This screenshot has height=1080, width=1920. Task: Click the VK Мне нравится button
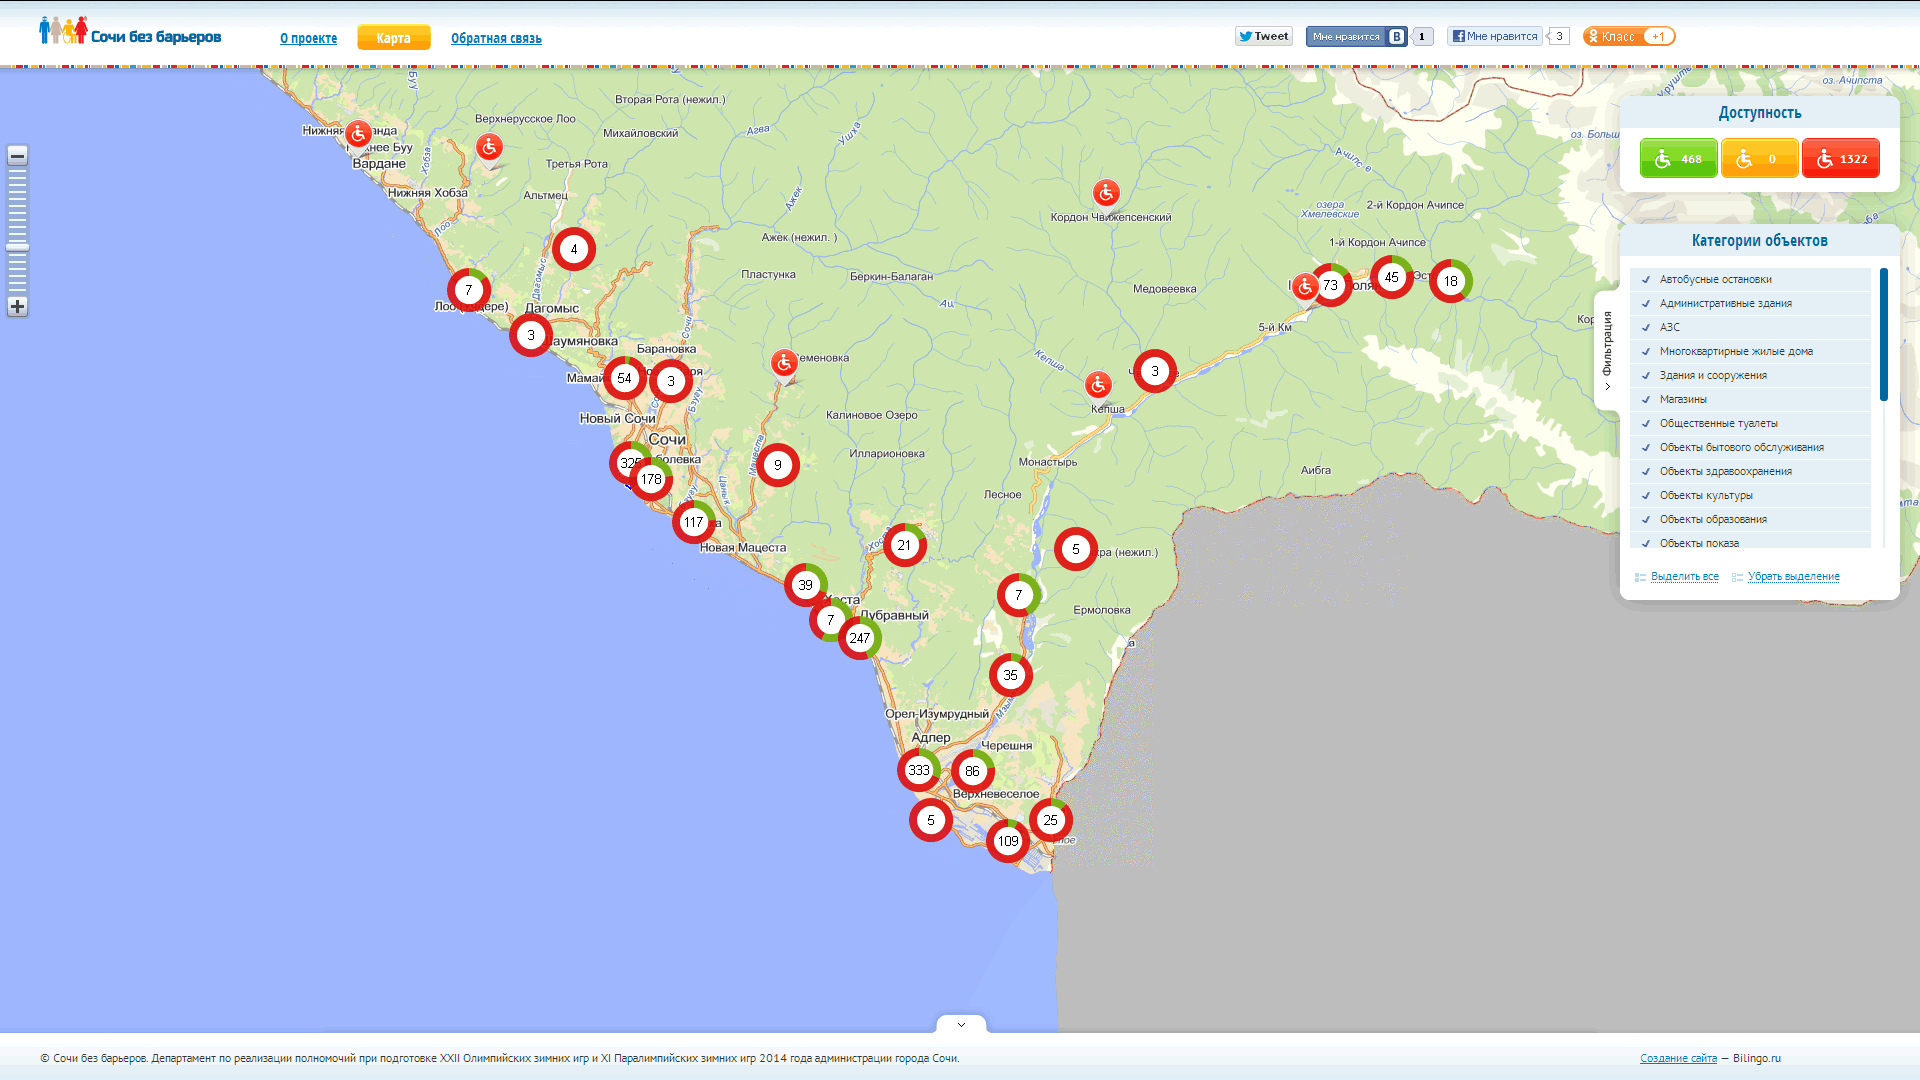(x=1356, y=36)
